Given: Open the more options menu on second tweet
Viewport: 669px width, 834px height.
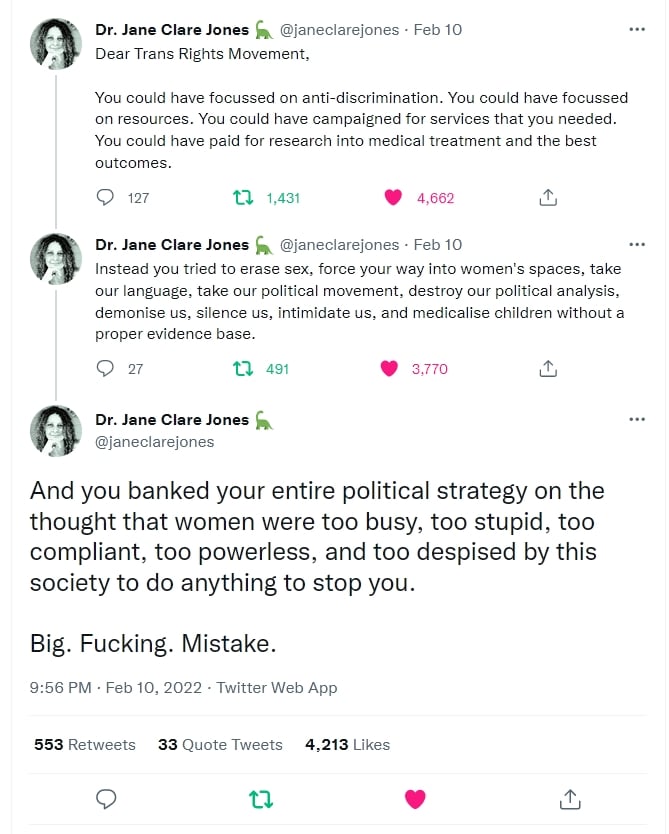Looking at the screenshot, I should [x=637, y=243].
